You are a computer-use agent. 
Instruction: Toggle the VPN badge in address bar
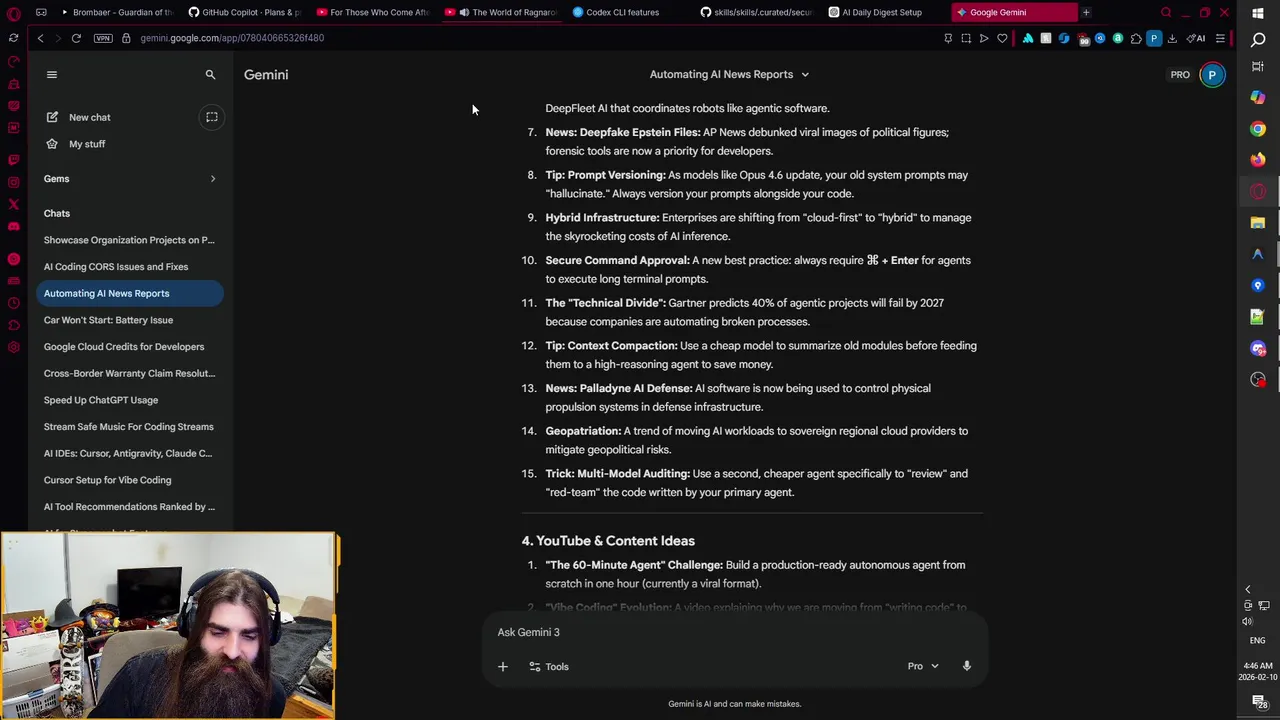[103, 38]
